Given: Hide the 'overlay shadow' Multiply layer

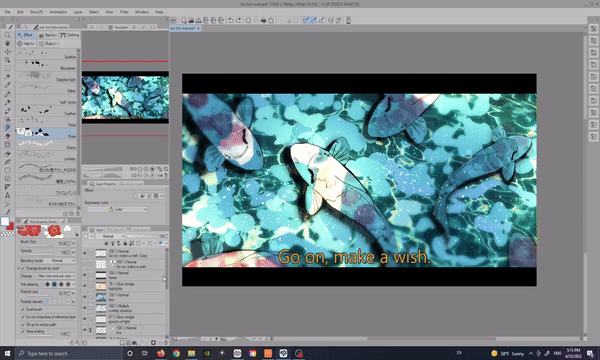Looking at the screenshot, I should click(85, 308).
